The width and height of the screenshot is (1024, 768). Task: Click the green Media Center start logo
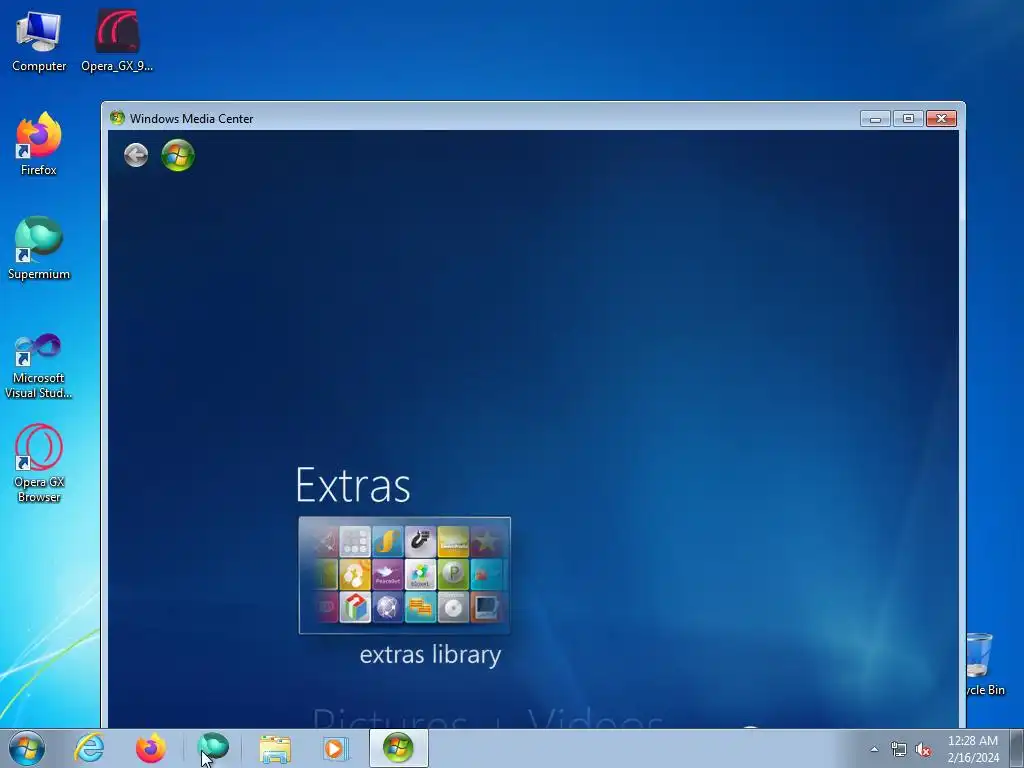pyautogui.click(x=178, y=155)
